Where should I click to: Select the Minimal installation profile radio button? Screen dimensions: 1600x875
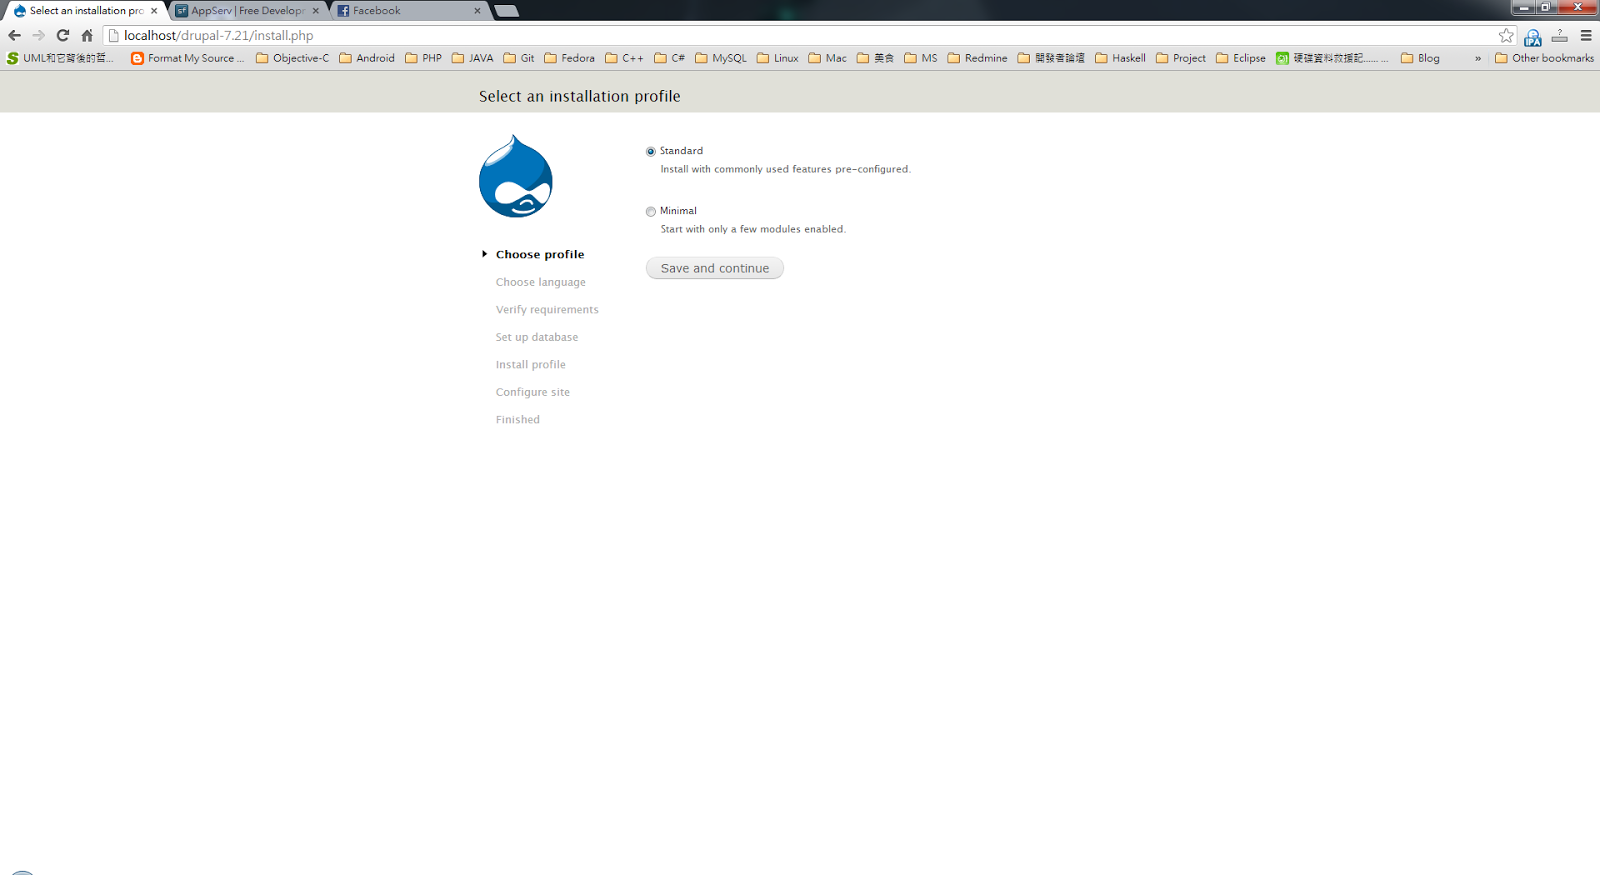tap(651, 211)
